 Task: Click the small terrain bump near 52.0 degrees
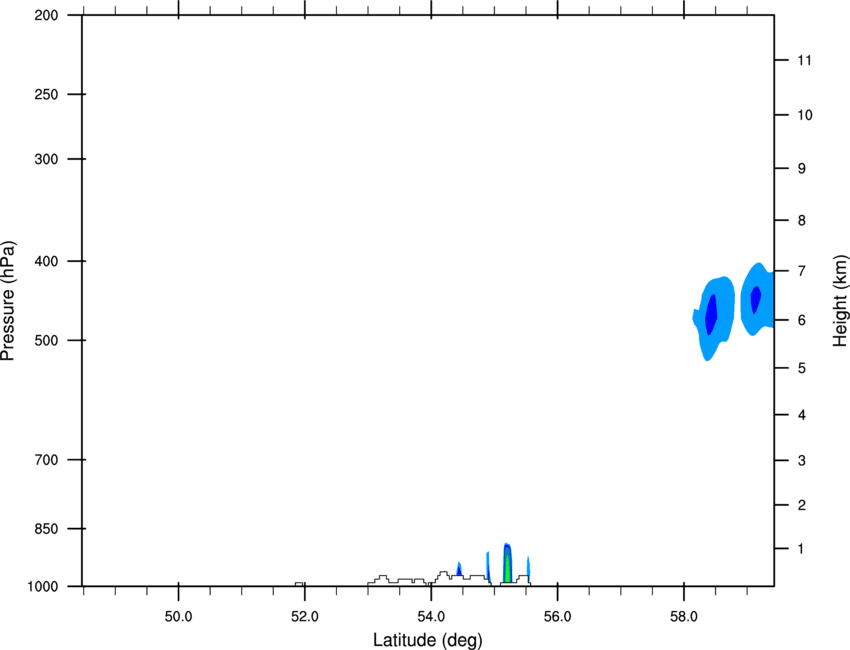(299, 584)
